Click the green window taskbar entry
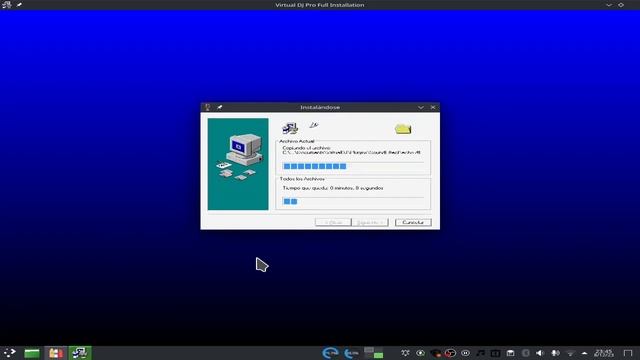This screenshot has width=640, height=360. (x=32, y=353)
